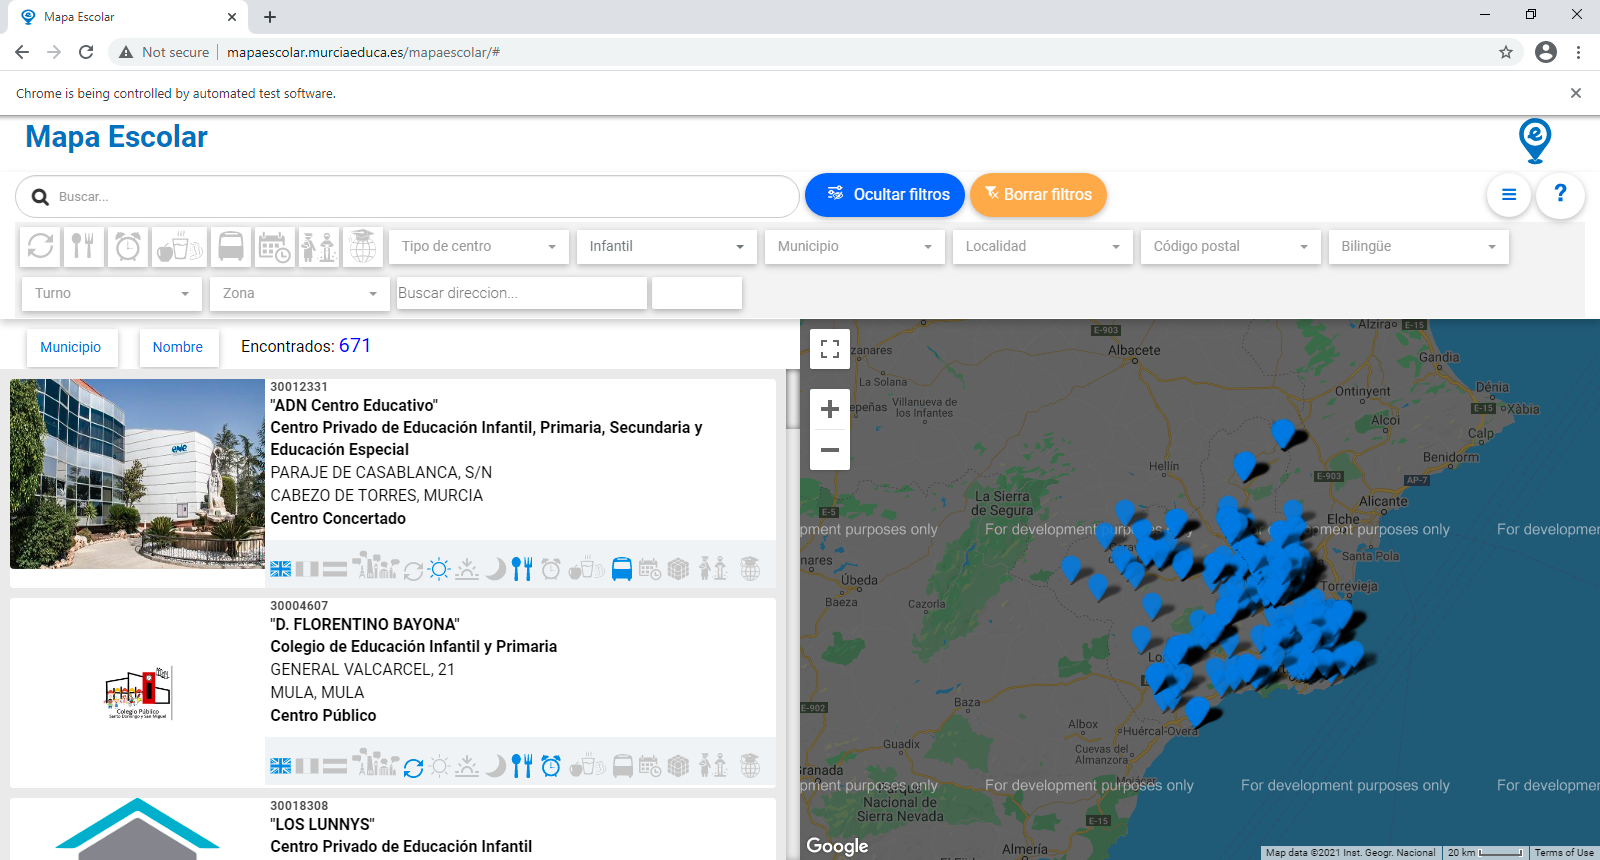Screen dimensions: 1600x860
Task: Open D. Florentino Bayona school logo
Action: pos(139,693)
